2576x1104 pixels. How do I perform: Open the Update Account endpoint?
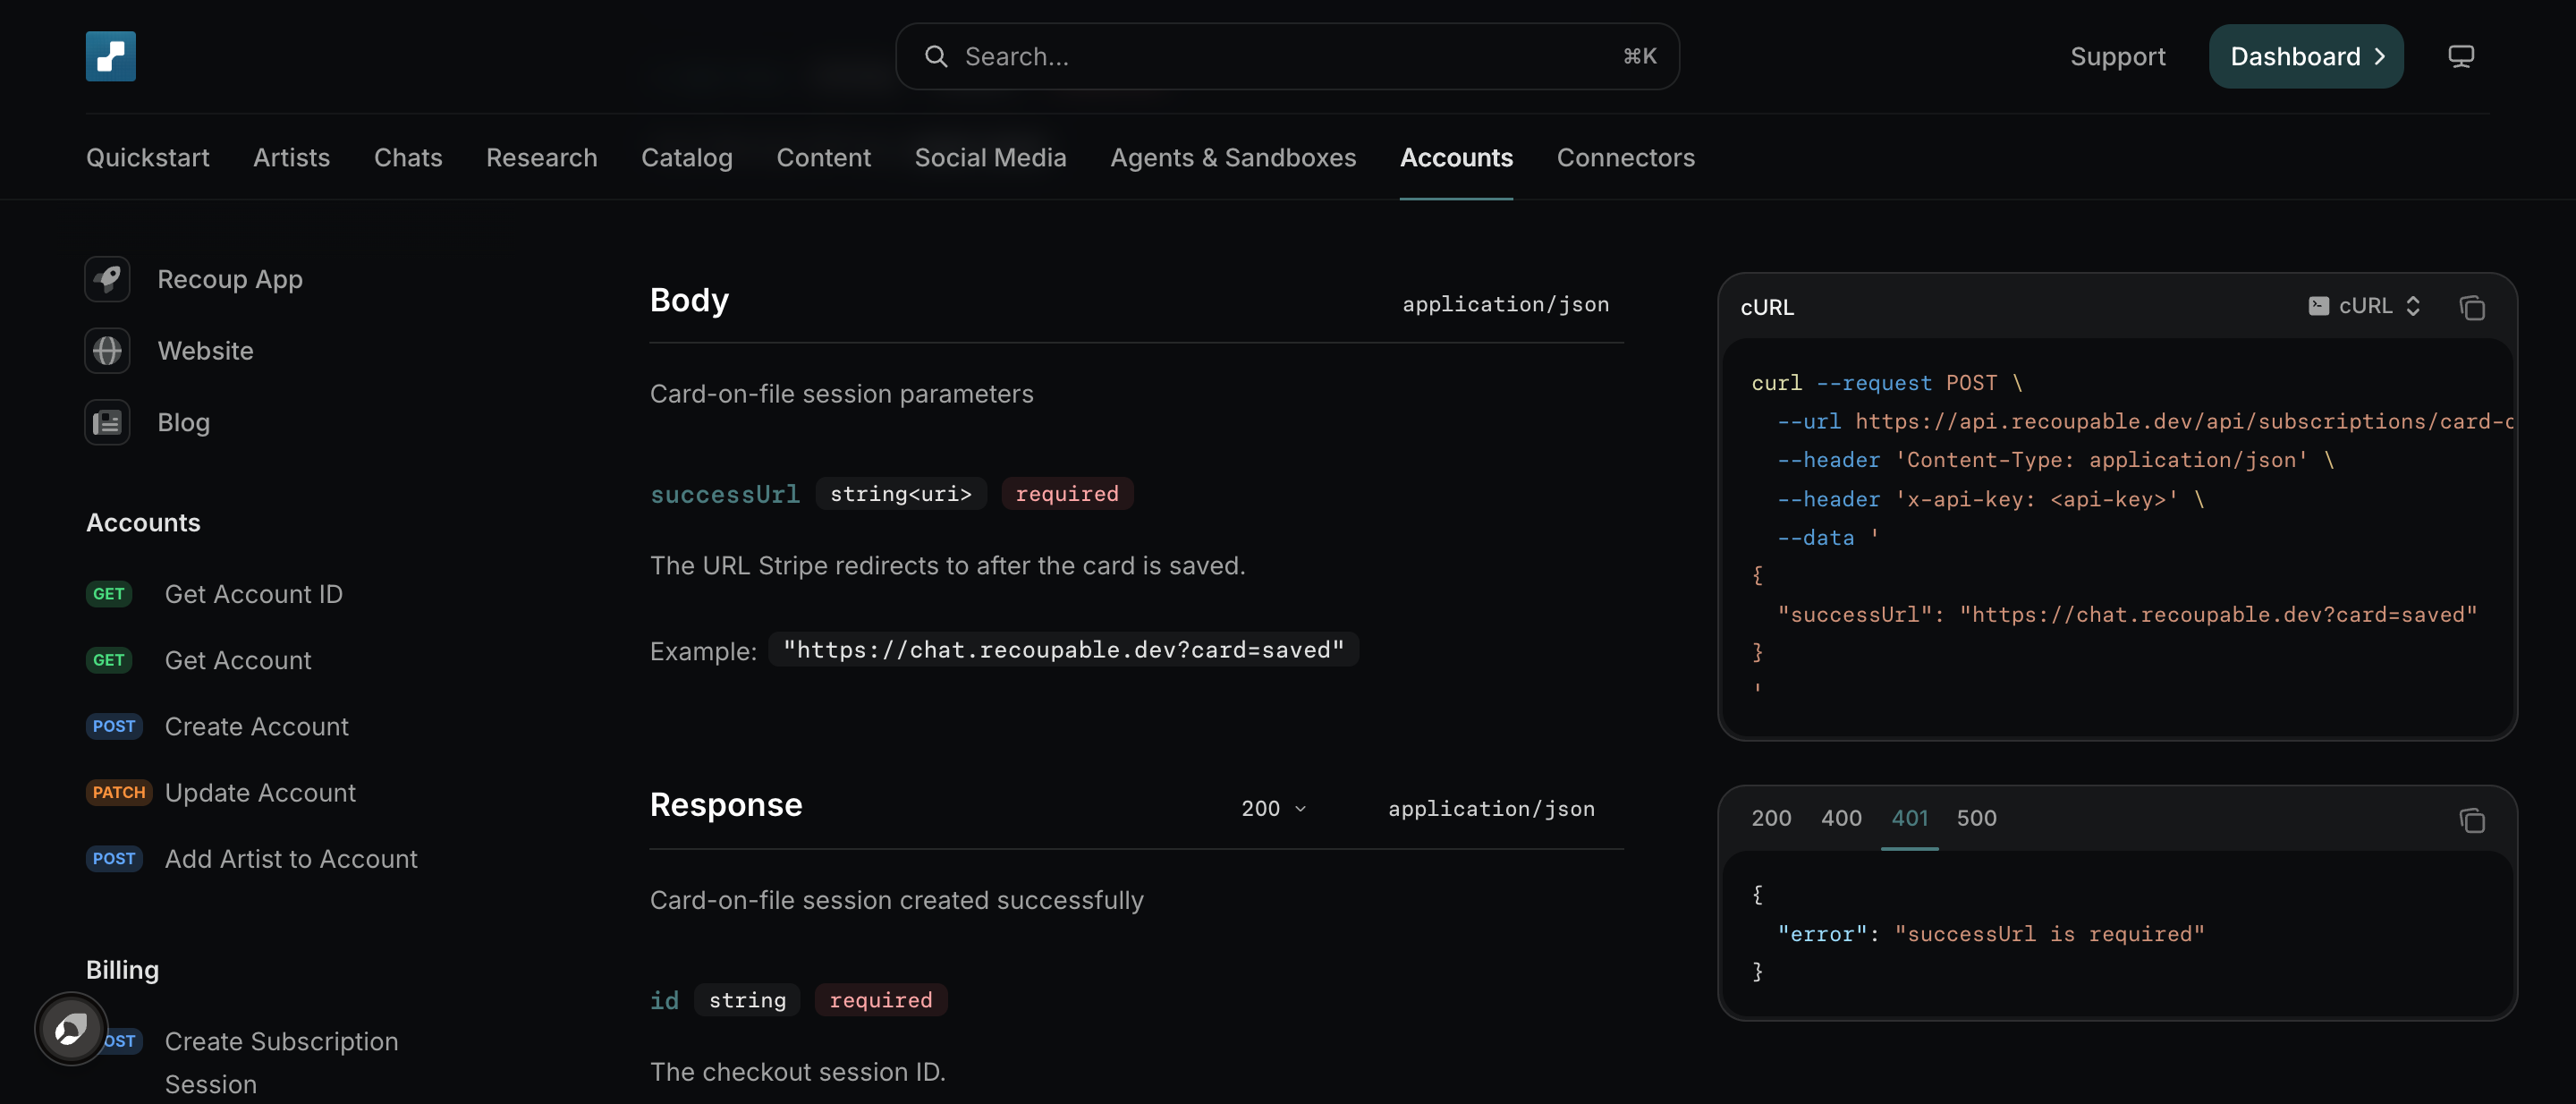point(260,793)
